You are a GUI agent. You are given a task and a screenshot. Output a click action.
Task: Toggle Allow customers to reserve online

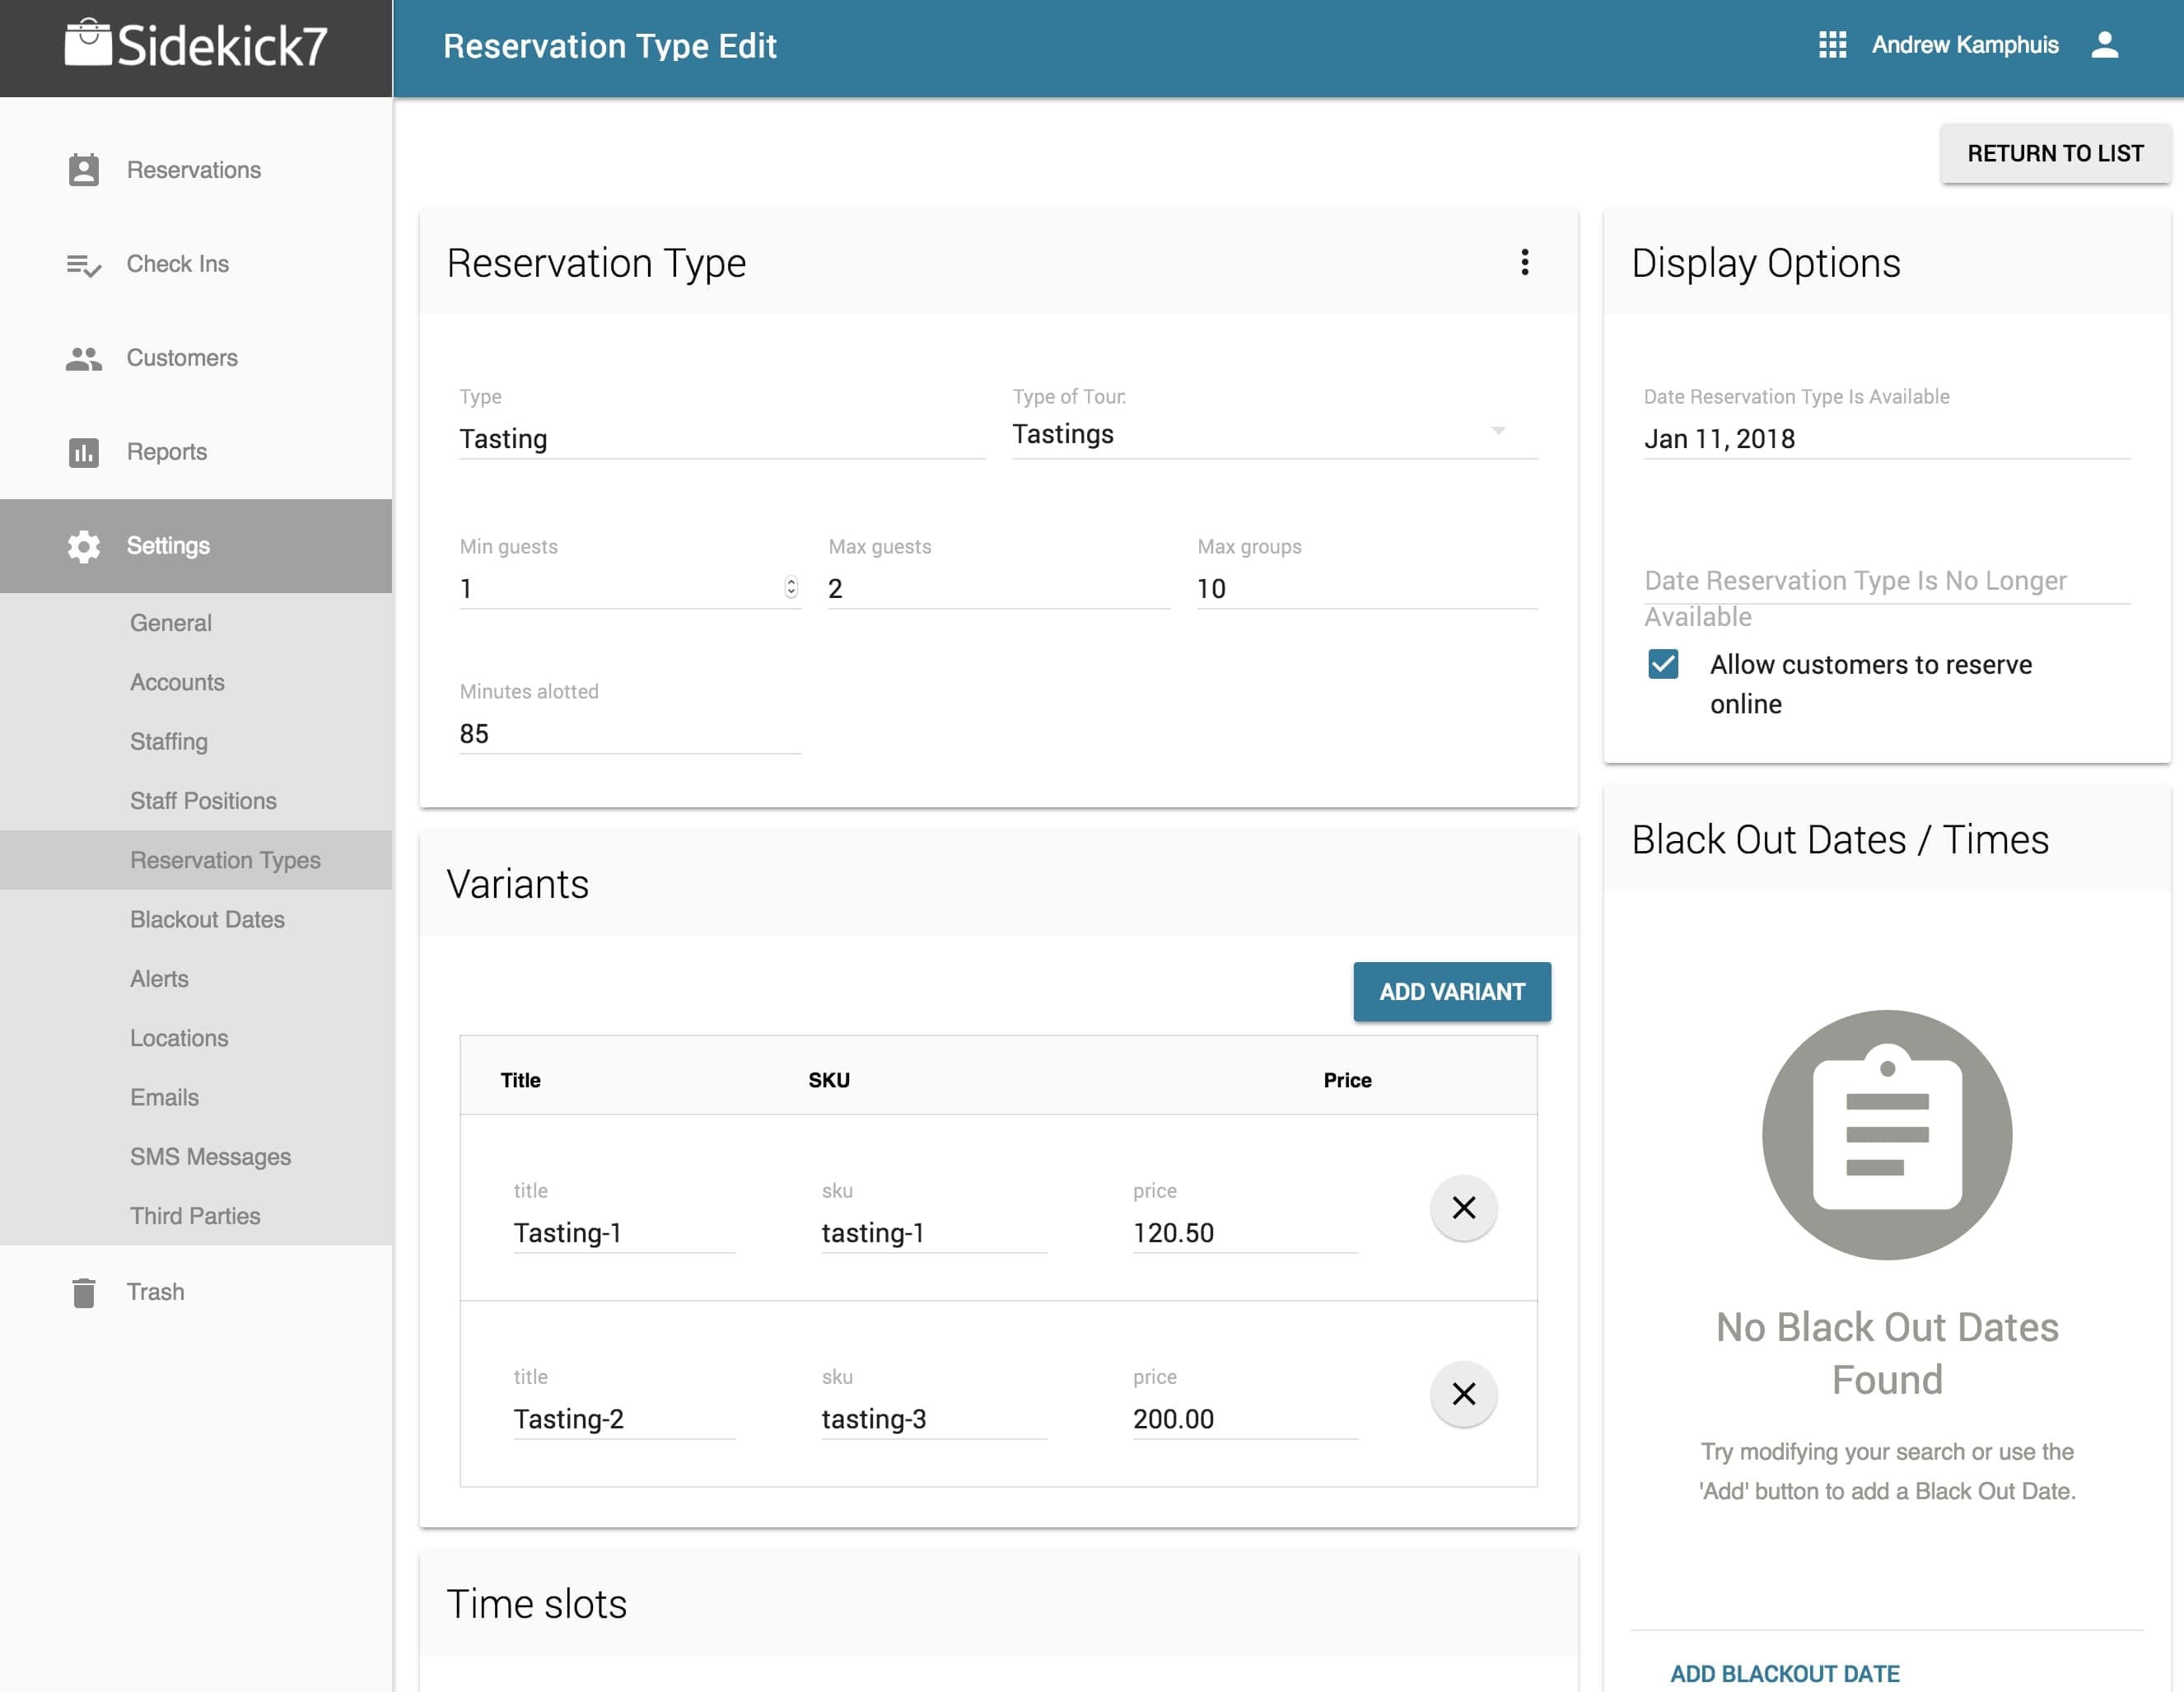click(x=1663, y=664)
